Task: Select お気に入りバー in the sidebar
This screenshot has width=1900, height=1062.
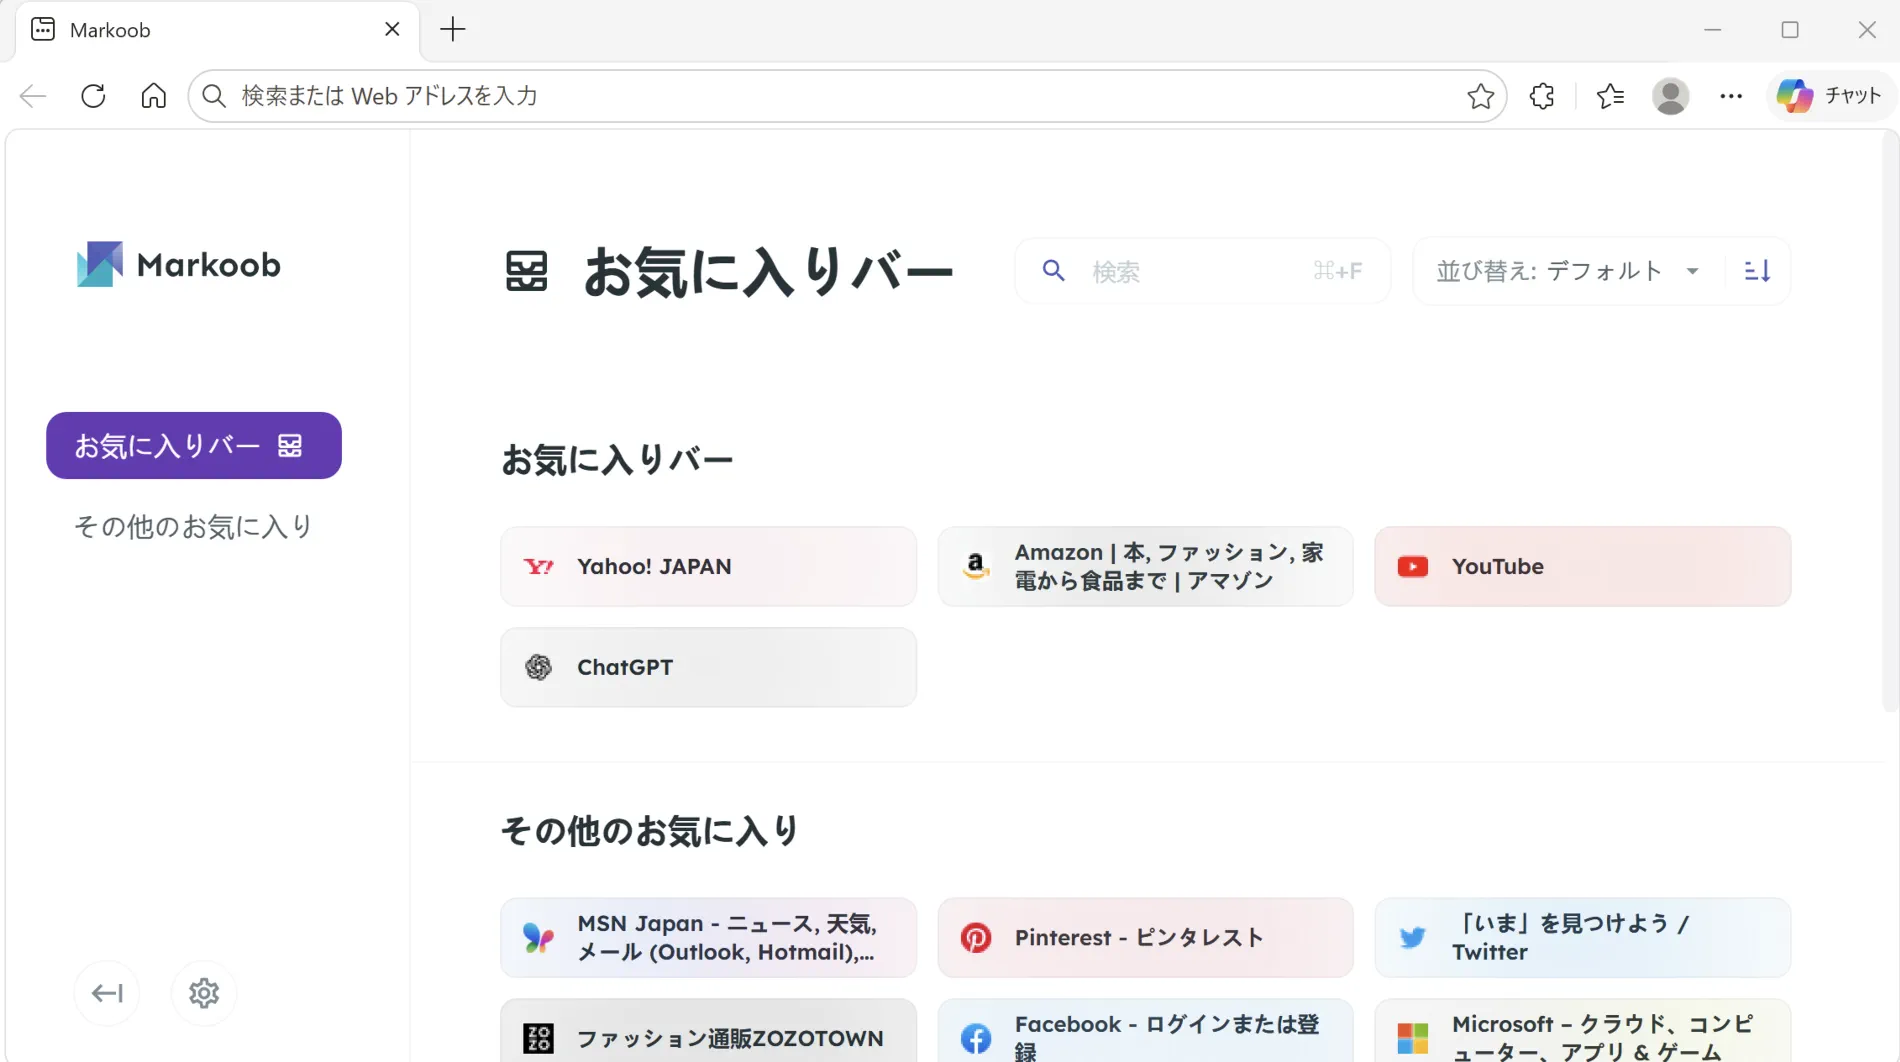Action: tap(194, 445)
